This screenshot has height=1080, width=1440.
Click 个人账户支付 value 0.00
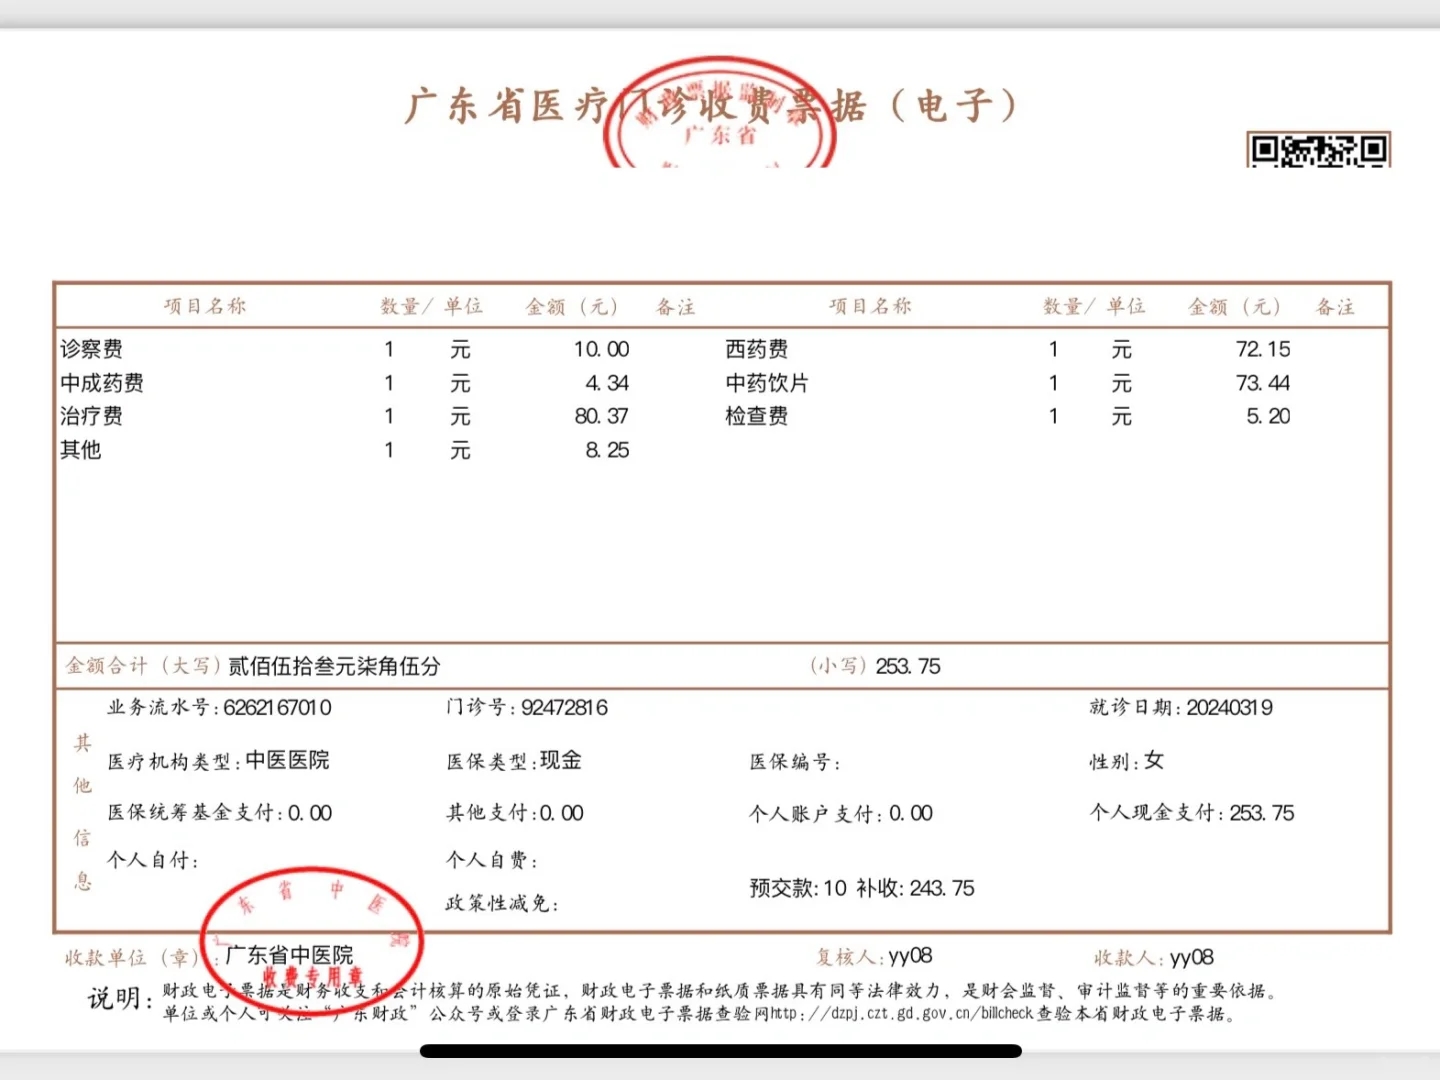click(910, 813)
